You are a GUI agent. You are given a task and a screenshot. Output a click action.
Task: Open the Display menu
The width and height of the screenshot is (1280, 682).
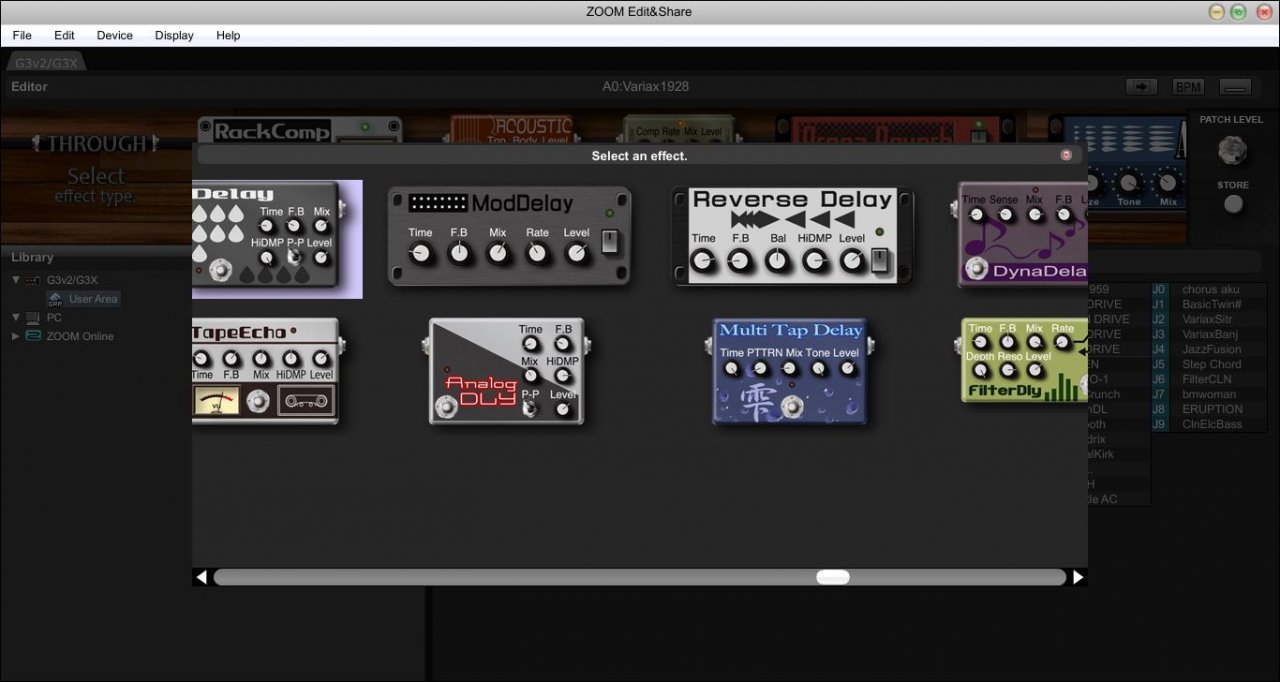tap(174, 35)
